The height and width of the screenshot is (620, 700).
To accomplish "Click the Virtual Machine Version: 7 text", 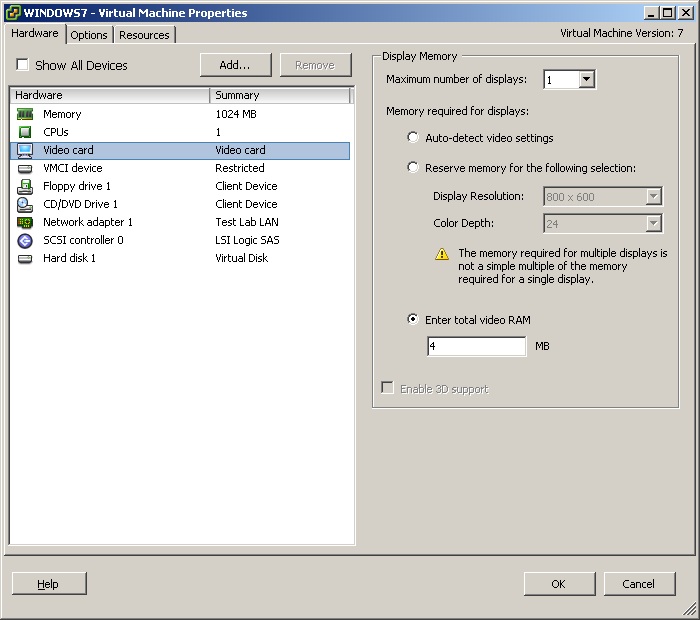I will tap(621, 33).
